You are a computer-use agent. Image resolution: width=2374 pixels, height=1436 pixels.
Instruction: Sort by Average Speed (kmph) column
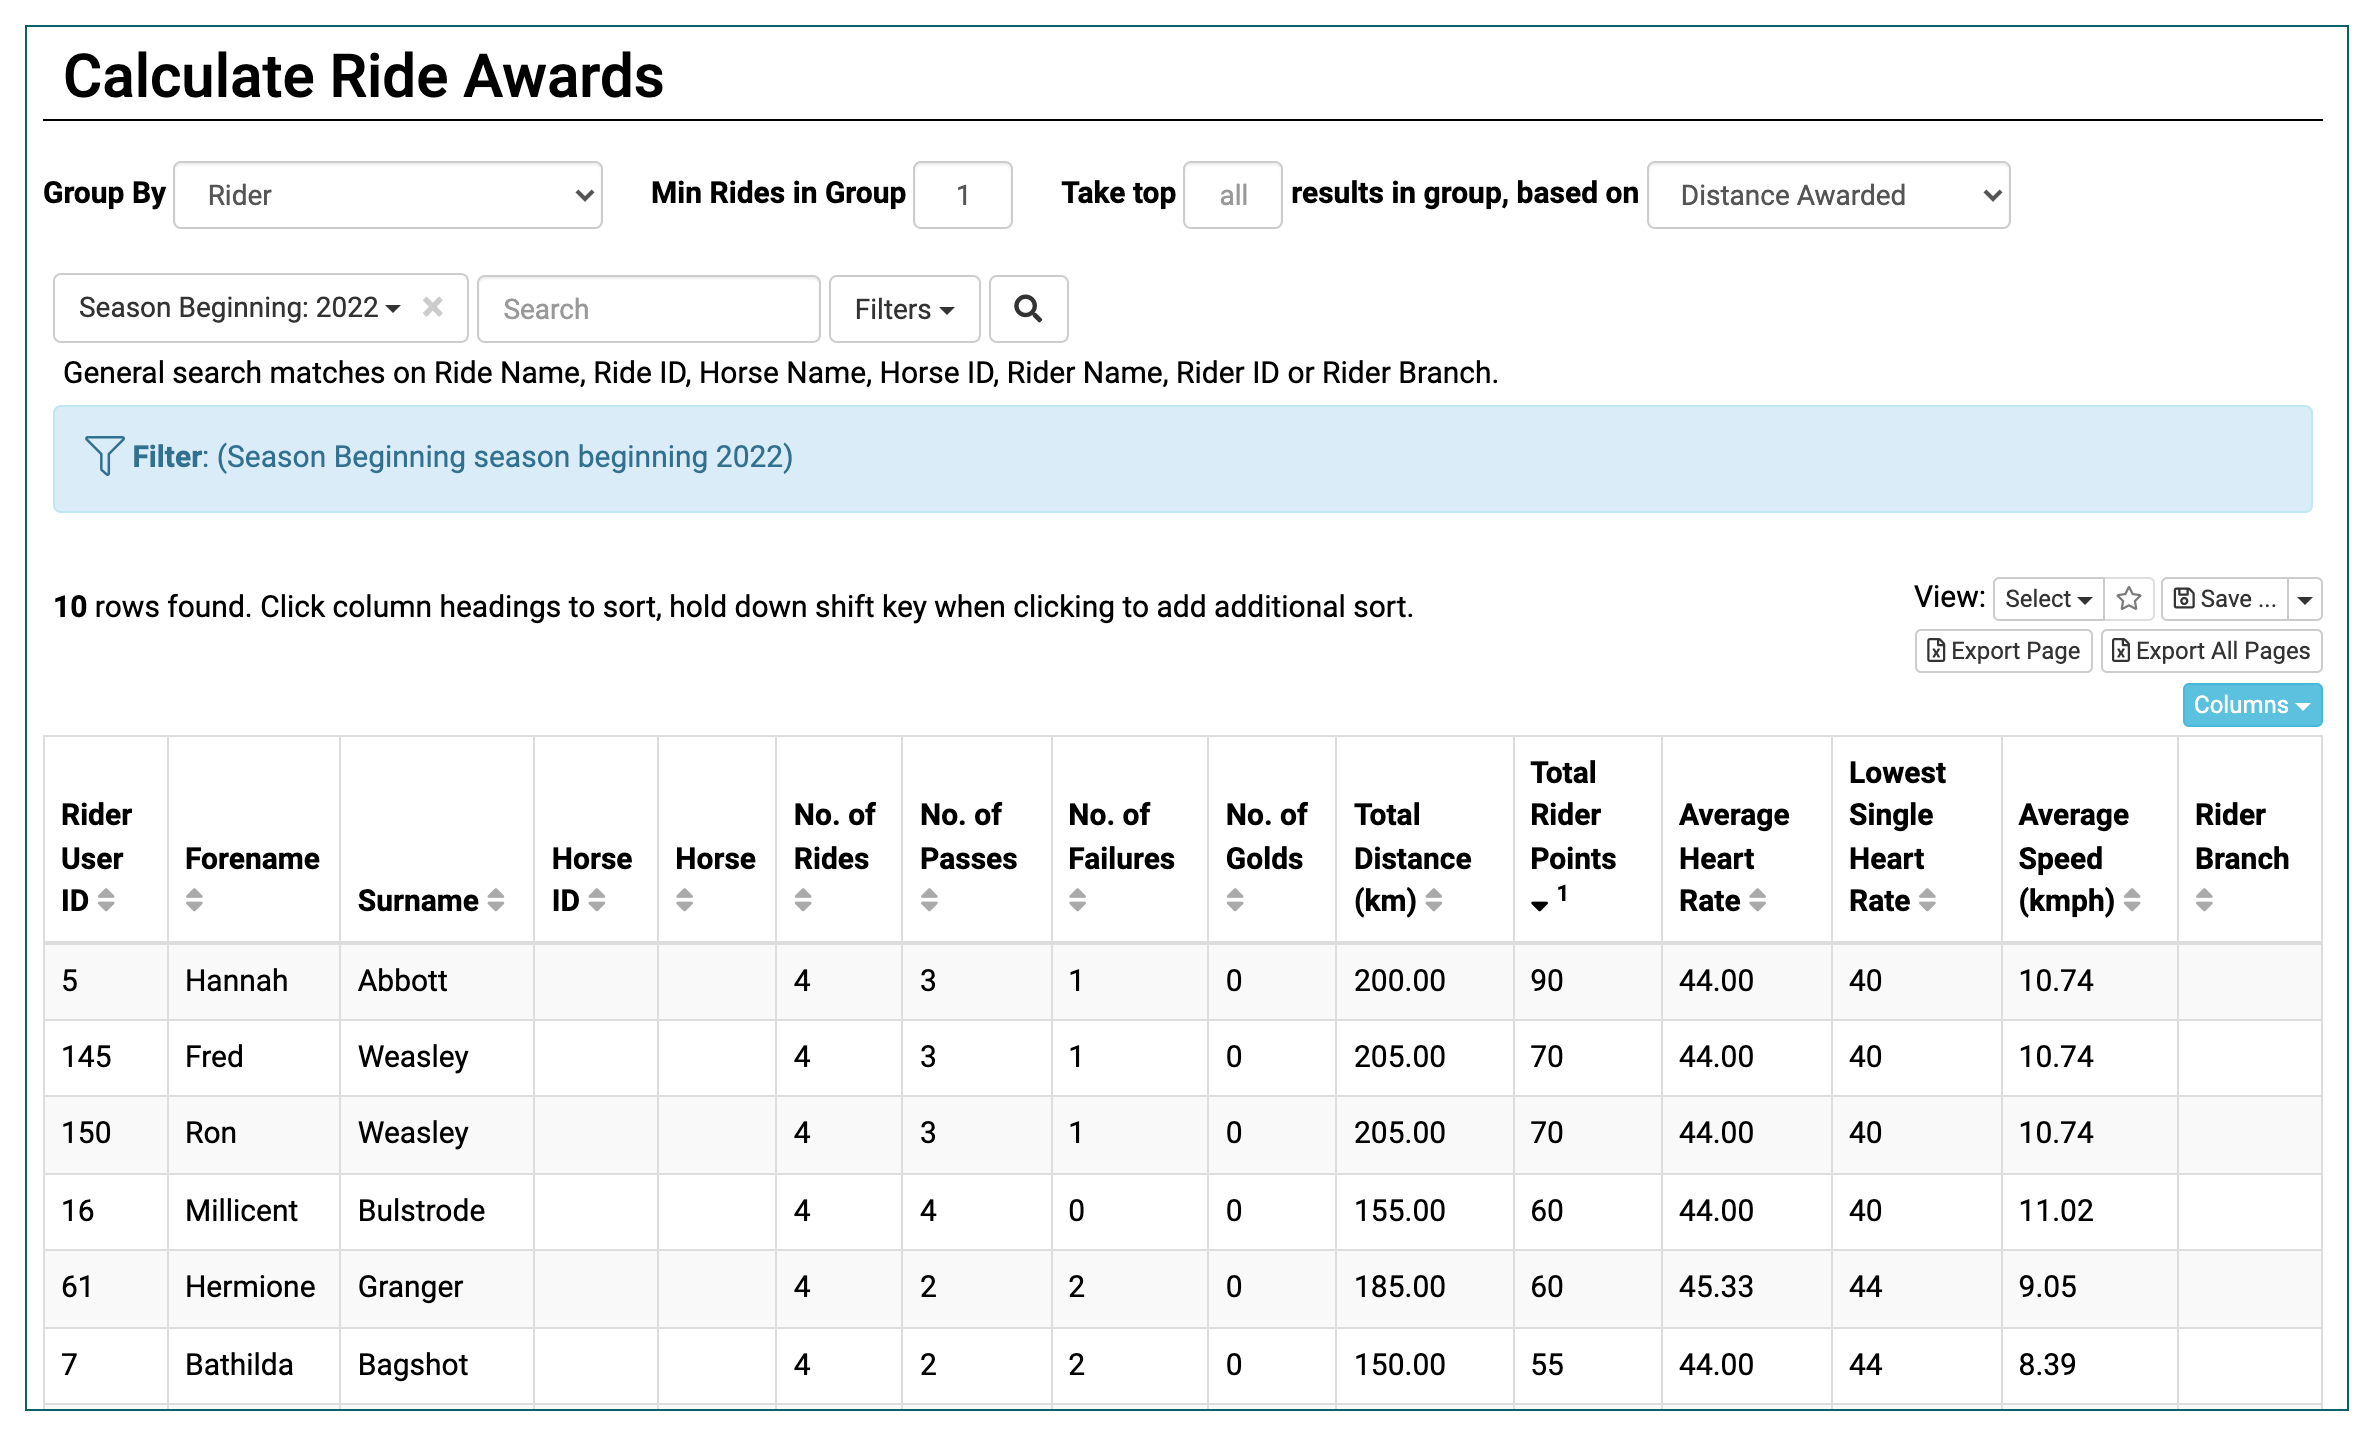(2132, 900)
